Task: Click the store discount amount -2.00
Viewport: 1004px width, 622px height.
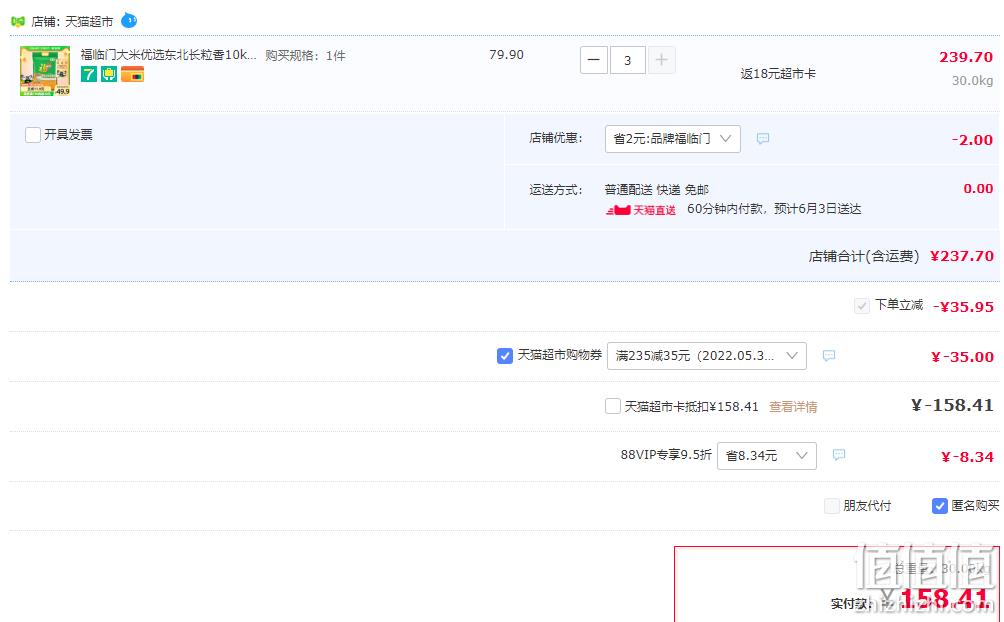Action: (x=972, y=140)
